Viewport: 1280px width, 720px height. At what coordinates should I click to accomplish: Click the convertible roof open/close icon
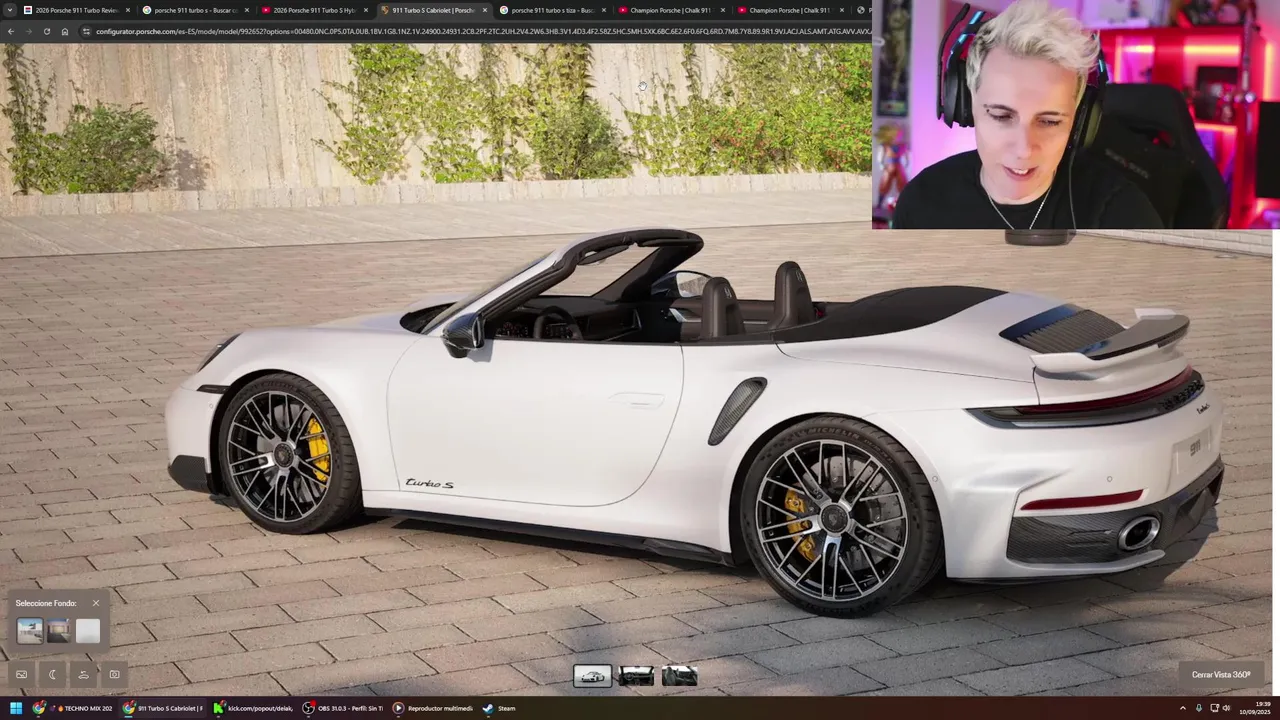point(83,674)
